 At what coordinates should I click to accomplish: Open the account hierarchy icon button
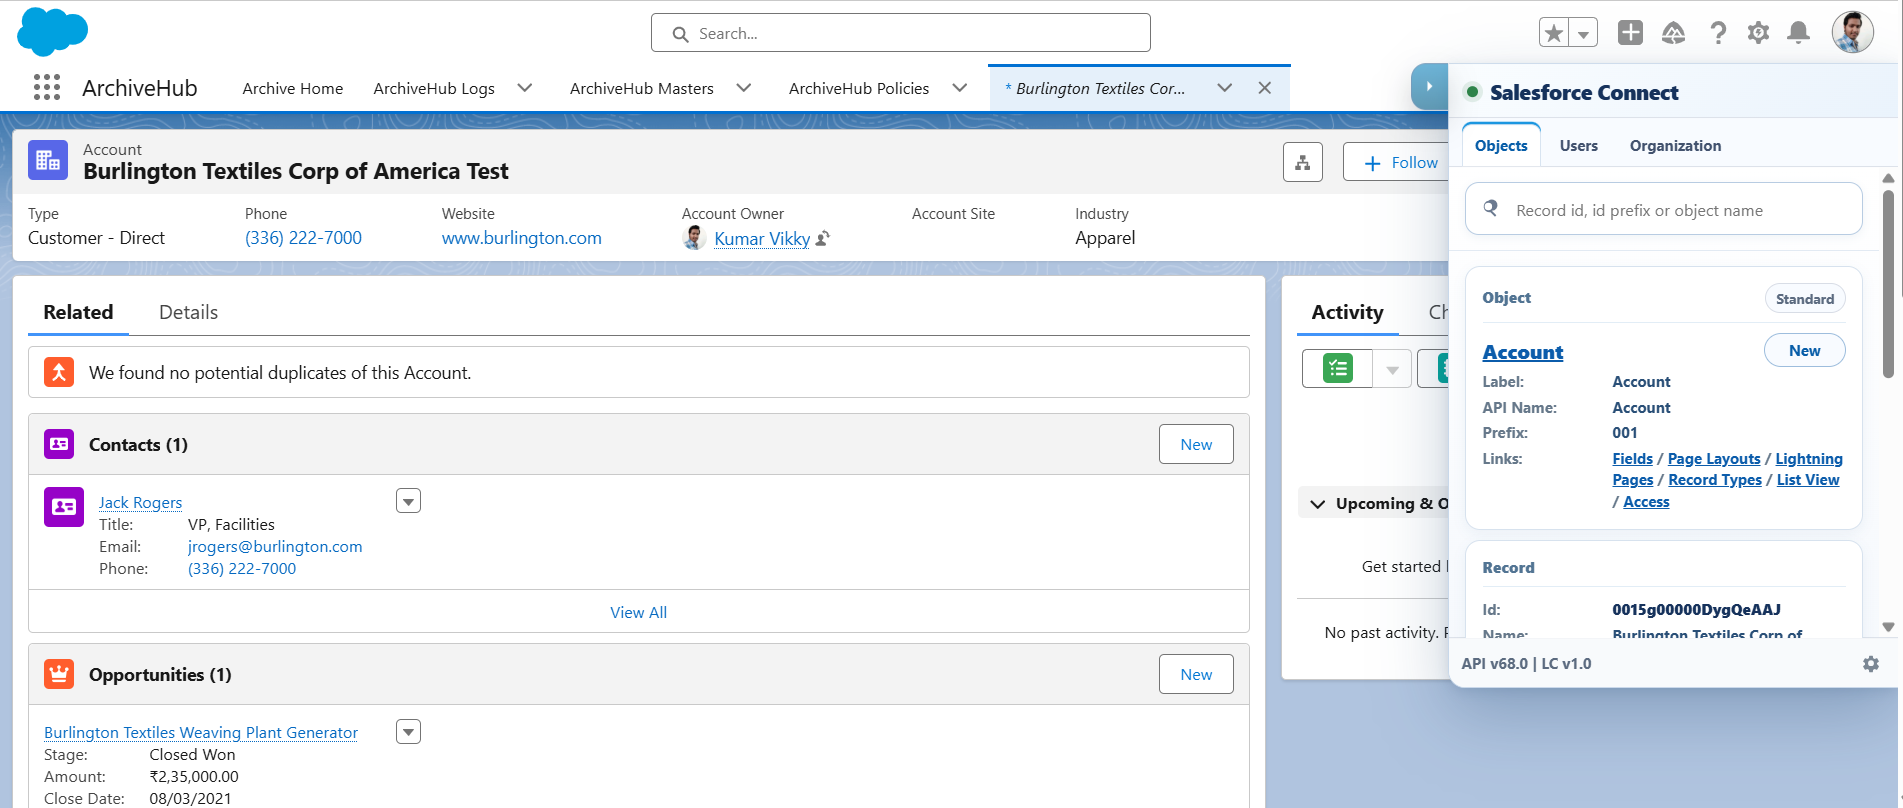click(1303, 162)
